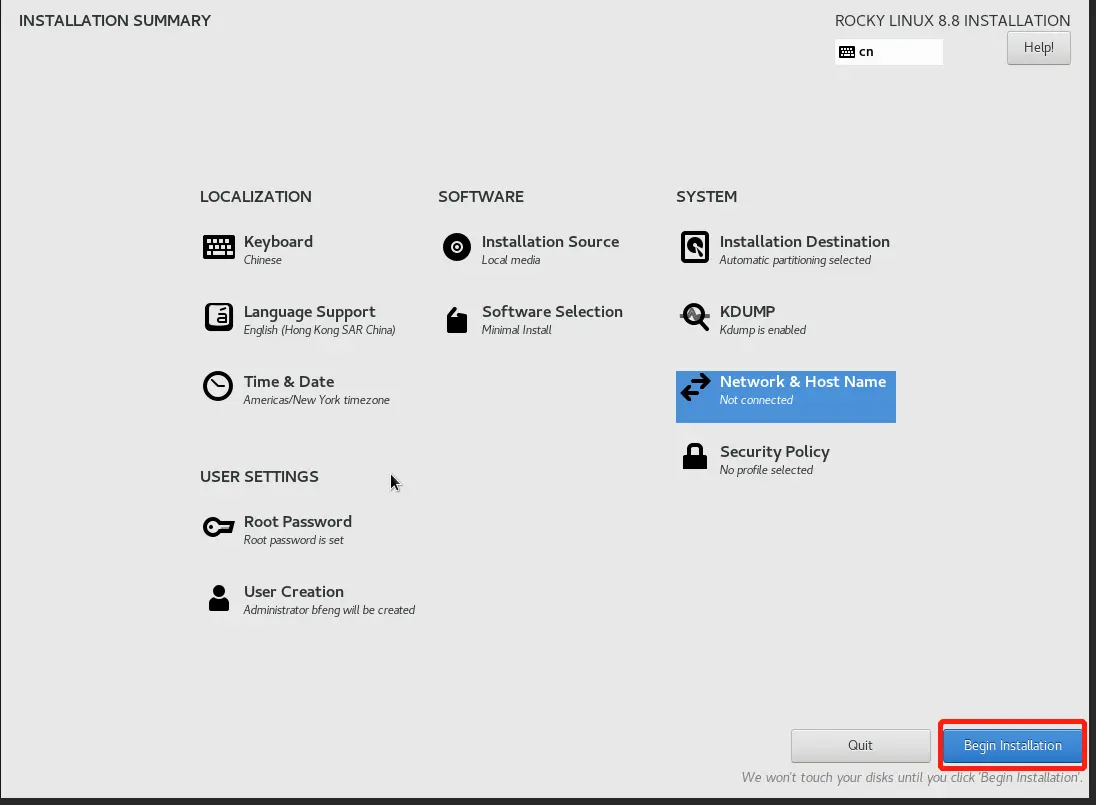The width and height of the screenshot is (1096, 805).
Task: Click 'Administrator bfeng will be created' text
Action: [329, 609]
